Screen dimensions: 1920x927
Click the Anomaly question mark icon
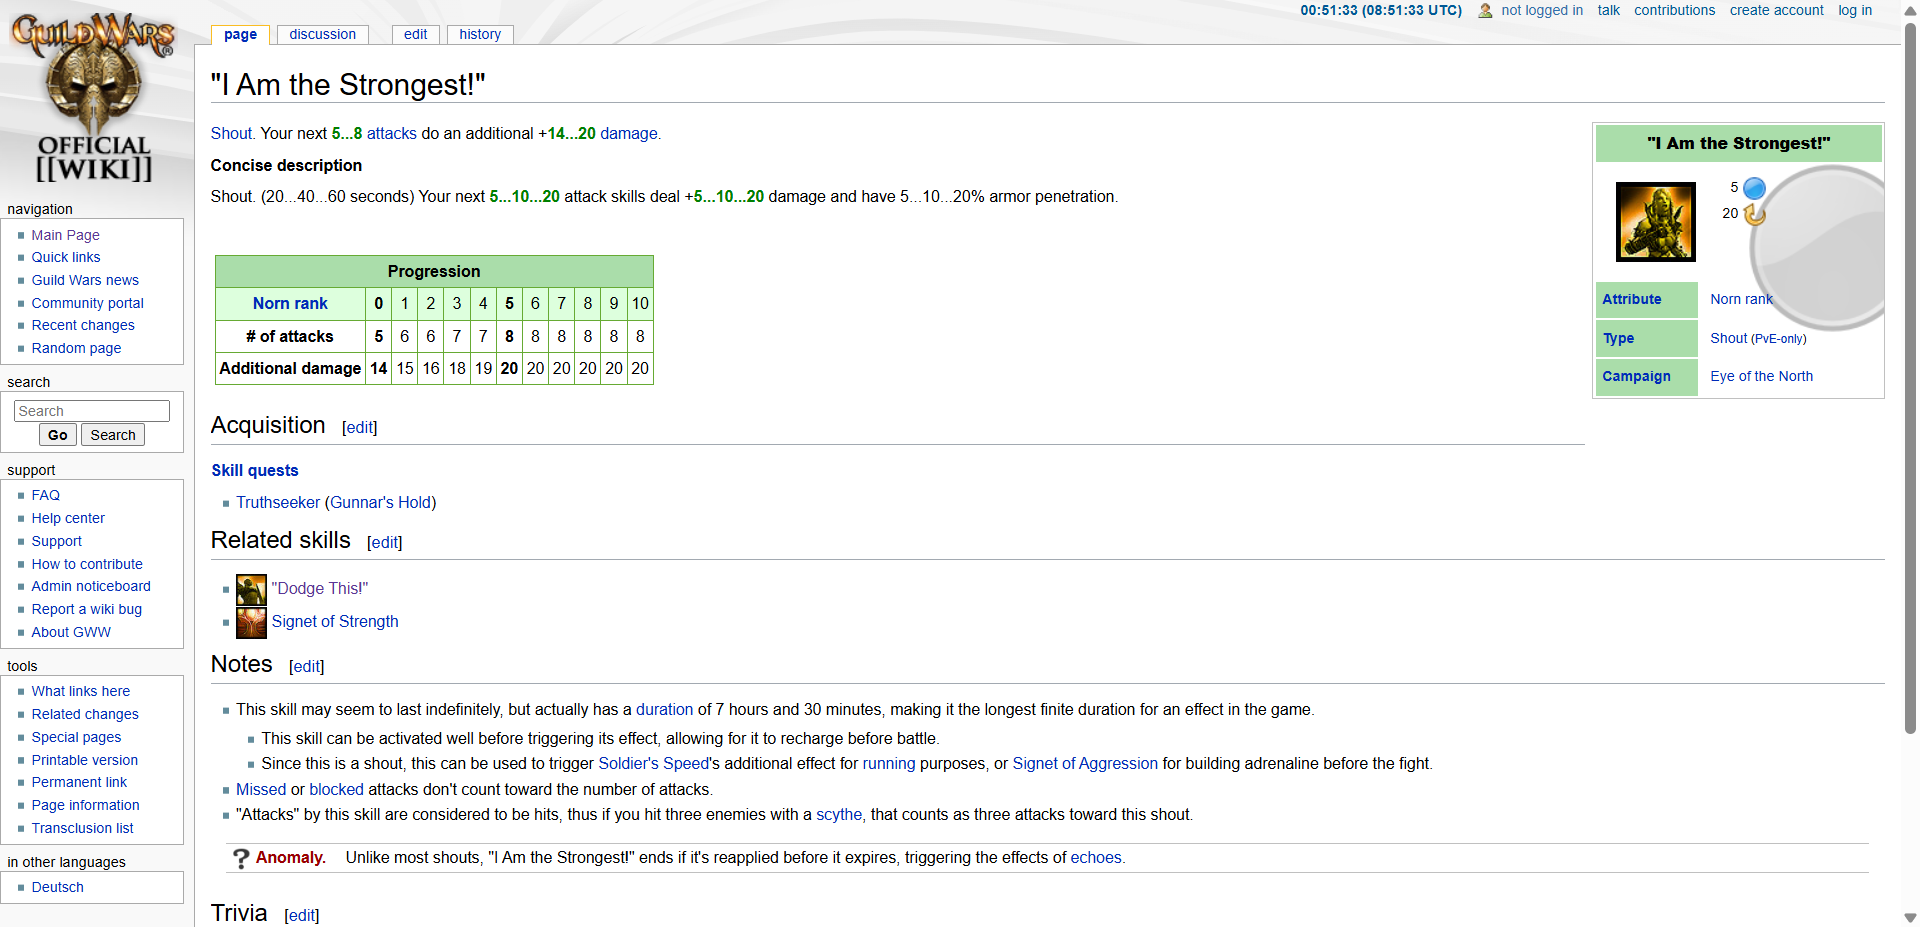point(241,858)
